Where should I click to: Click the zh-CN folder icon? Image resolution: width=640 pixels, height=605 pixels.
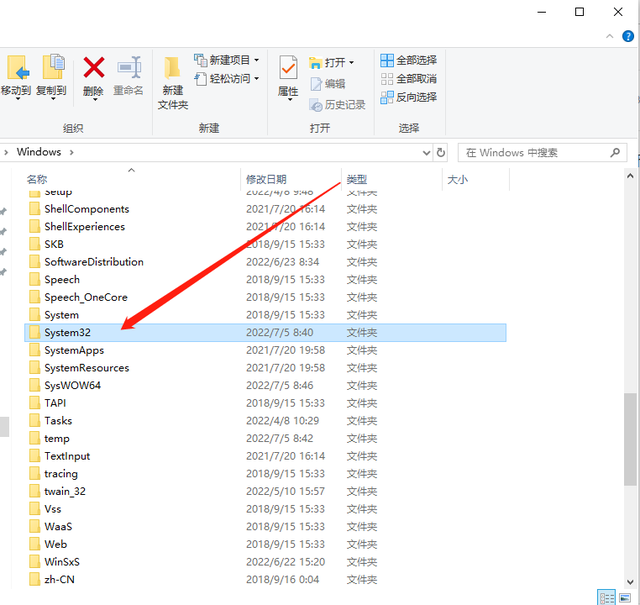pyautogui.click(x=34, y=579)
